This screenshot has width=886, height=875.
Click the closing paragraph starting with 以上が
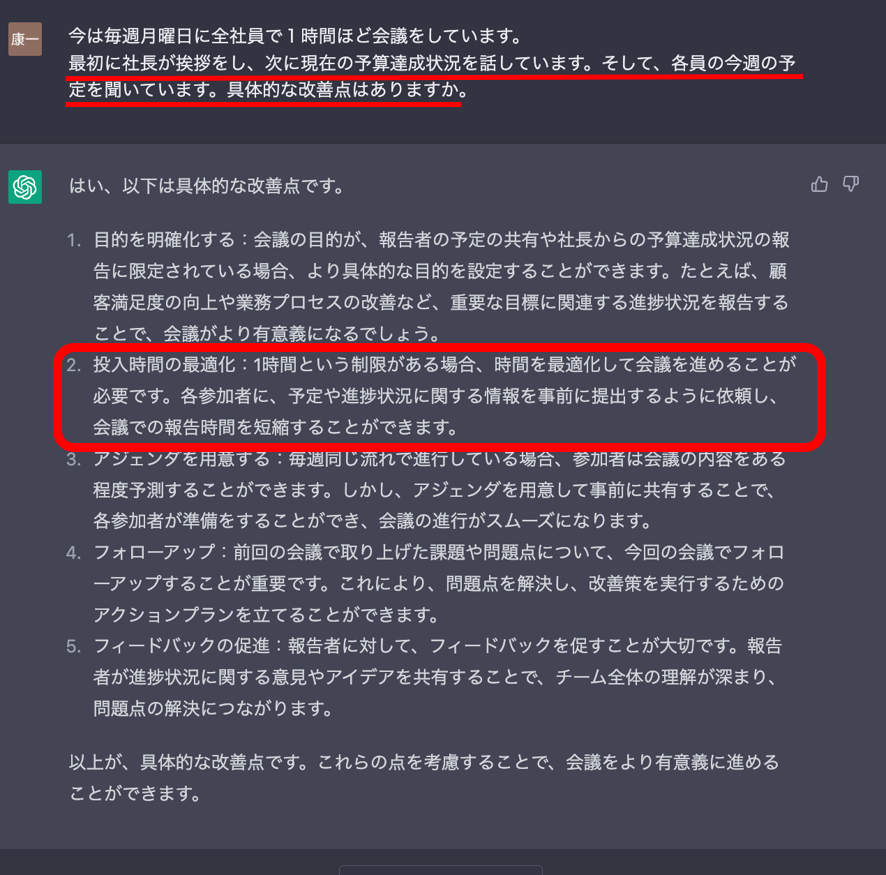click(424, 778)
